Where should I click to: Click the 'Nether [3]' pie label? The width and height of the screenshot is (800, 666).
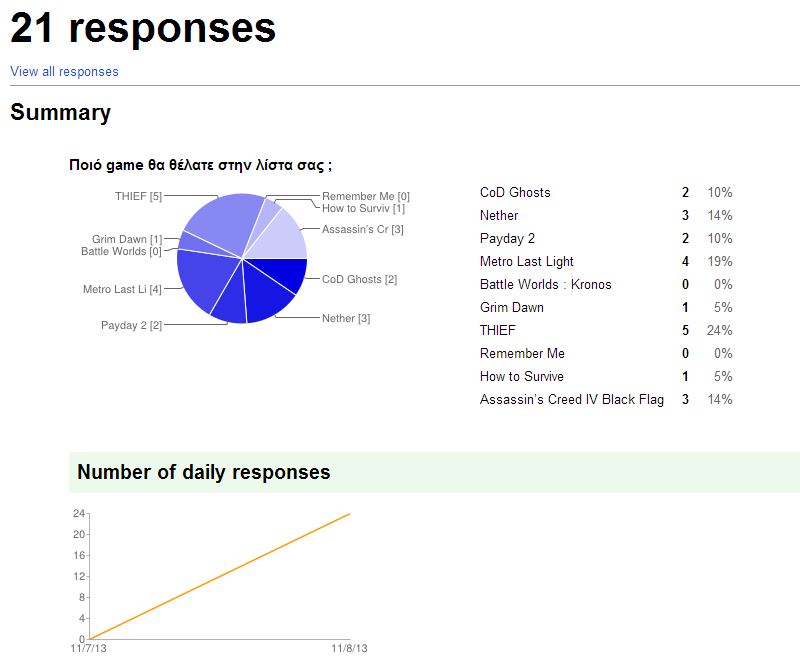(346, 318)
